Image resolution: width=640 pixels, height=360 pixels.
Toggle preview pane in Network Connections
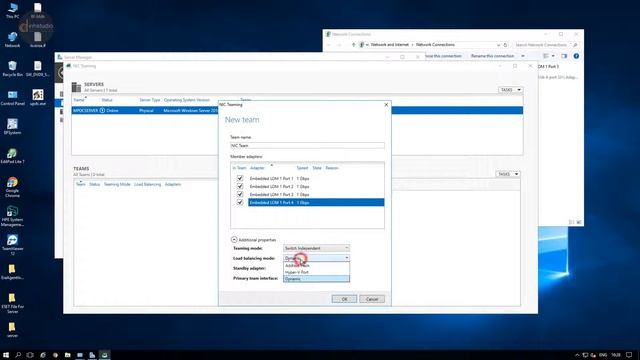pos(564,56)
